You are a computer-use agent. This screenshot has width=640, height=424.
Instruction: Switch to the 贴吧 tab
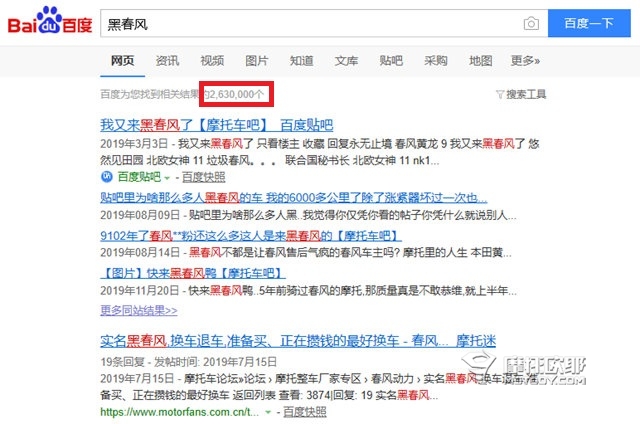(391, 61)
